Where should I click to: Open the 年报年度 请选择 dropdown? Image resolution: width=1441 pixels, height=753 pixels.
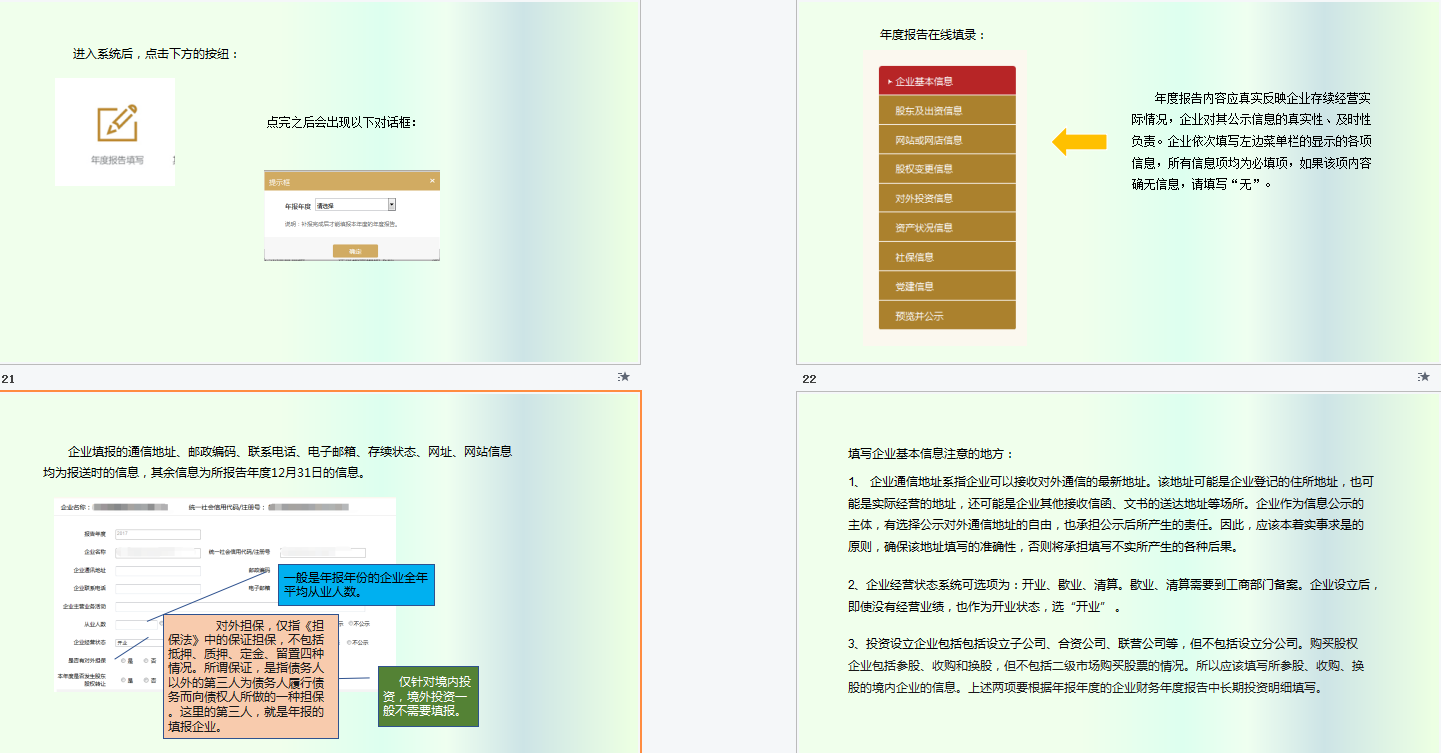[355, 204]
